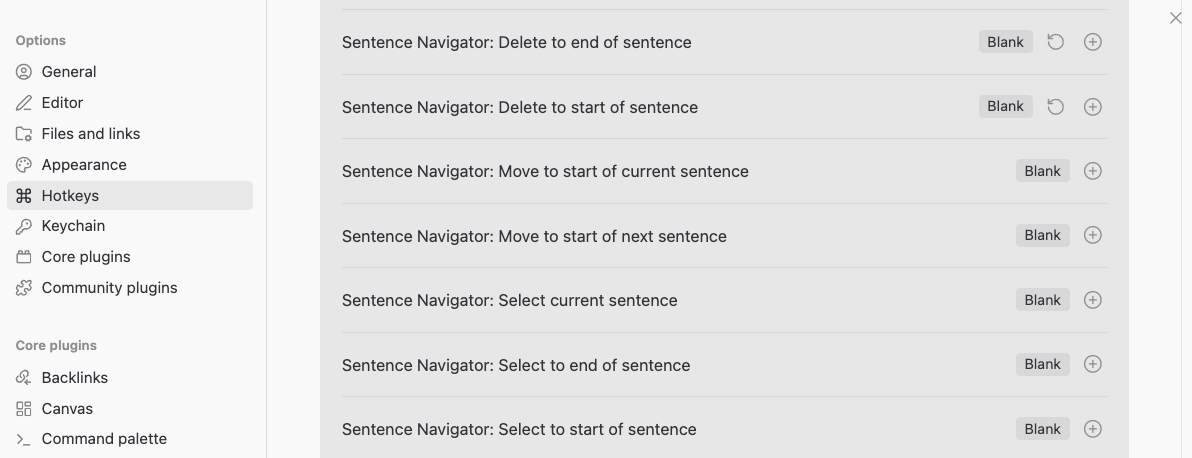Image resolution: width=1192 pixels, height=458 pixels.
Task: Add hotkey for Select to start of sentence
Action: tap(1093, 429)
